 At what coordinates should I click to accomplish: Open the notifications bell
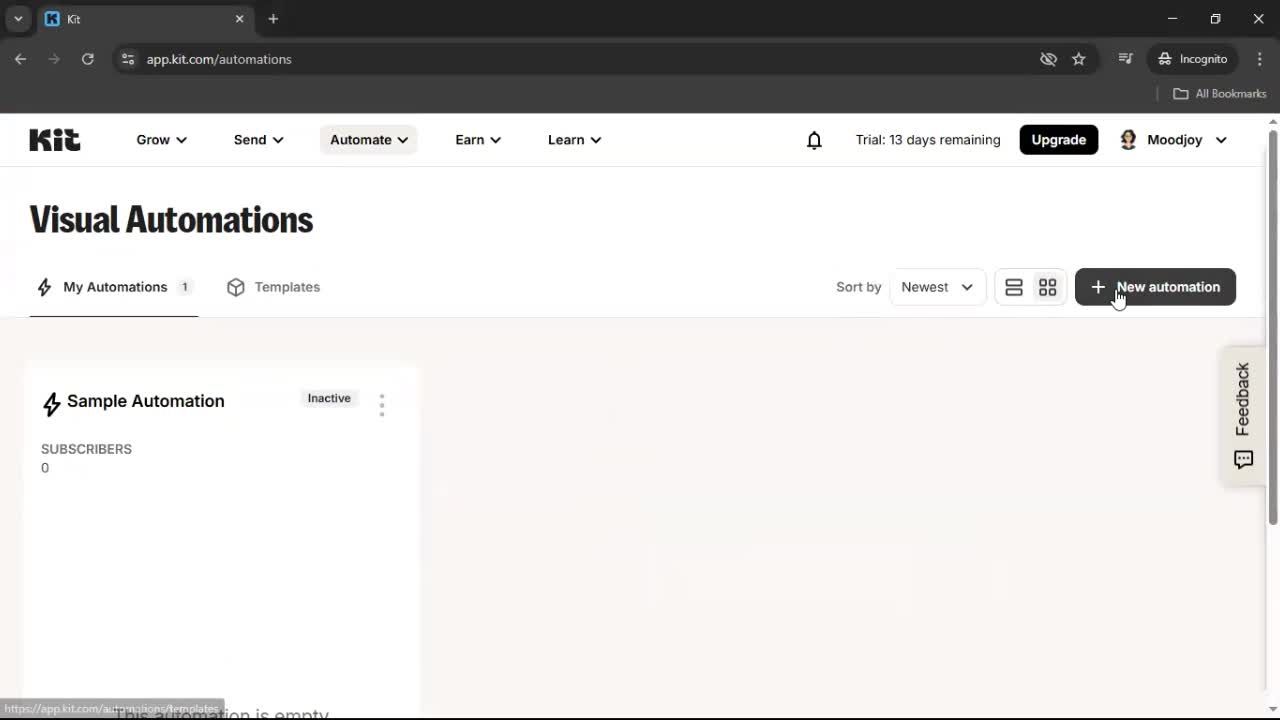tap(814, 140)
